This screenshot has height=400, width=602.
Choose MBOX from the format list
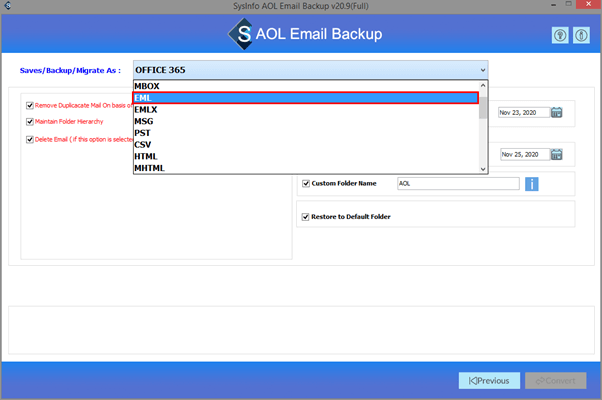point(306,86)
